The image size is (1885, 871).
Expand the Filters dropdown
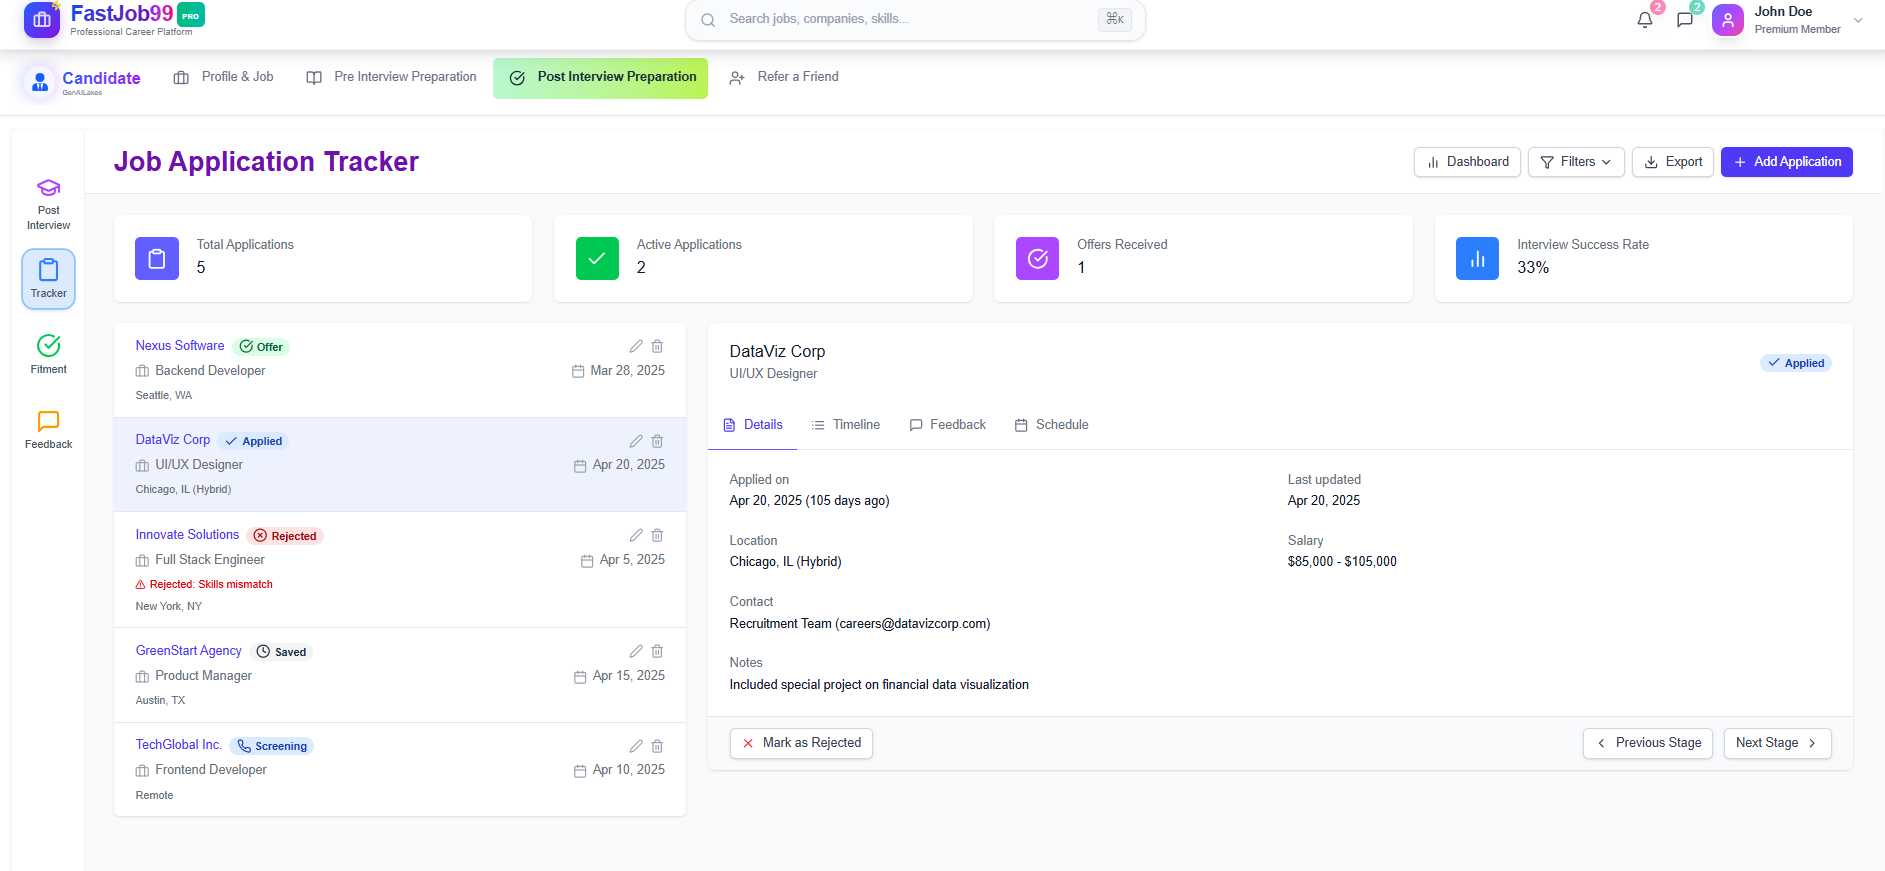1575,162
